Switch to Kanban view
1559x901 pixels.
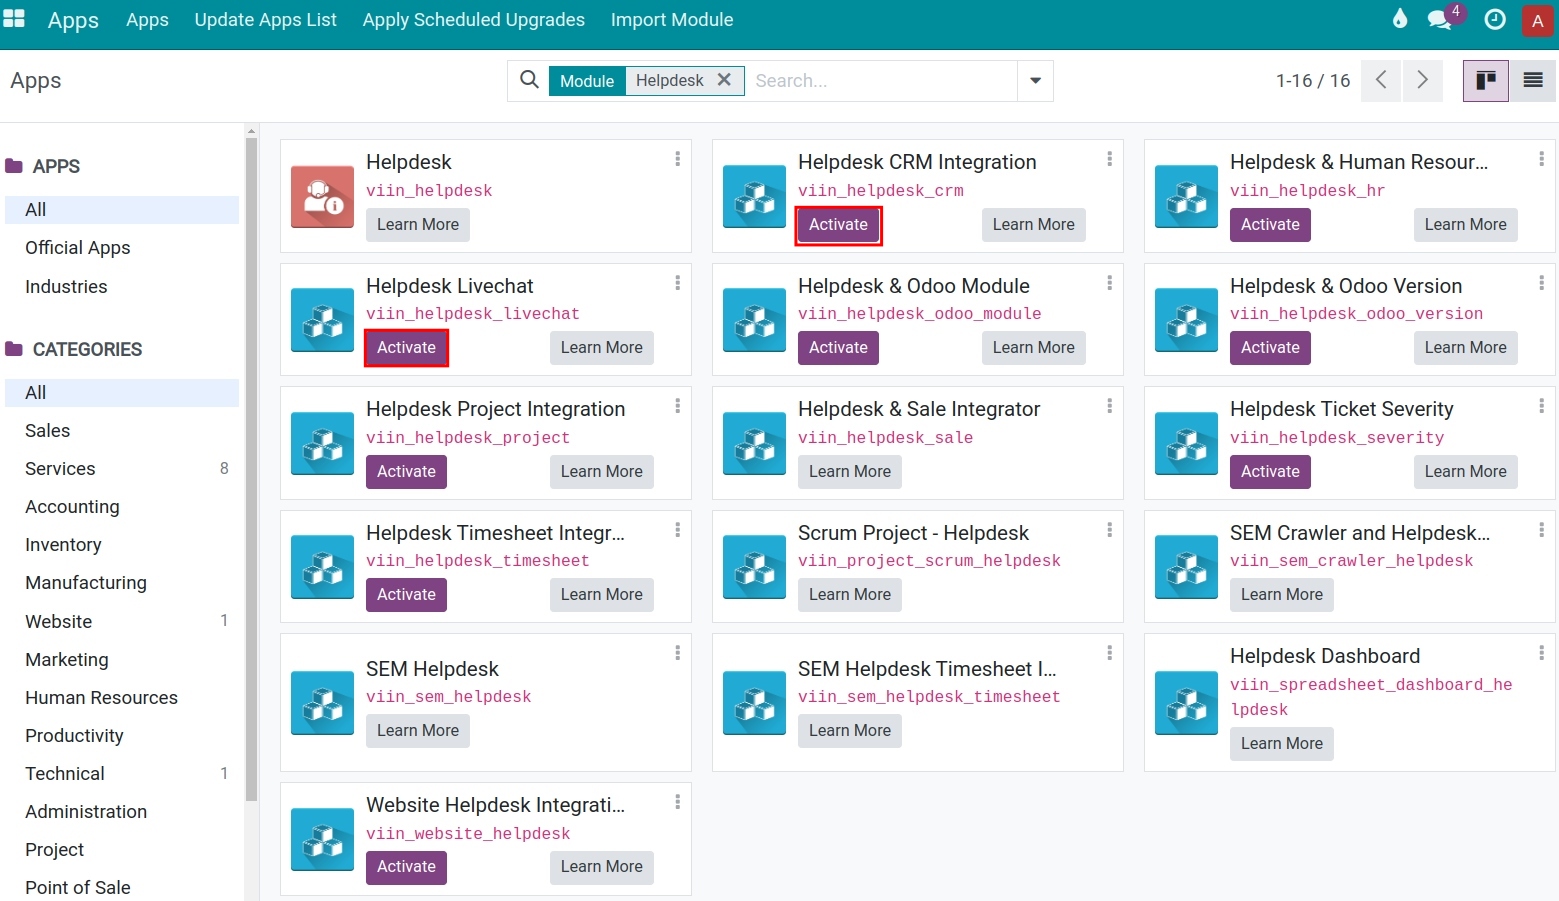[x=1486, y=80]
